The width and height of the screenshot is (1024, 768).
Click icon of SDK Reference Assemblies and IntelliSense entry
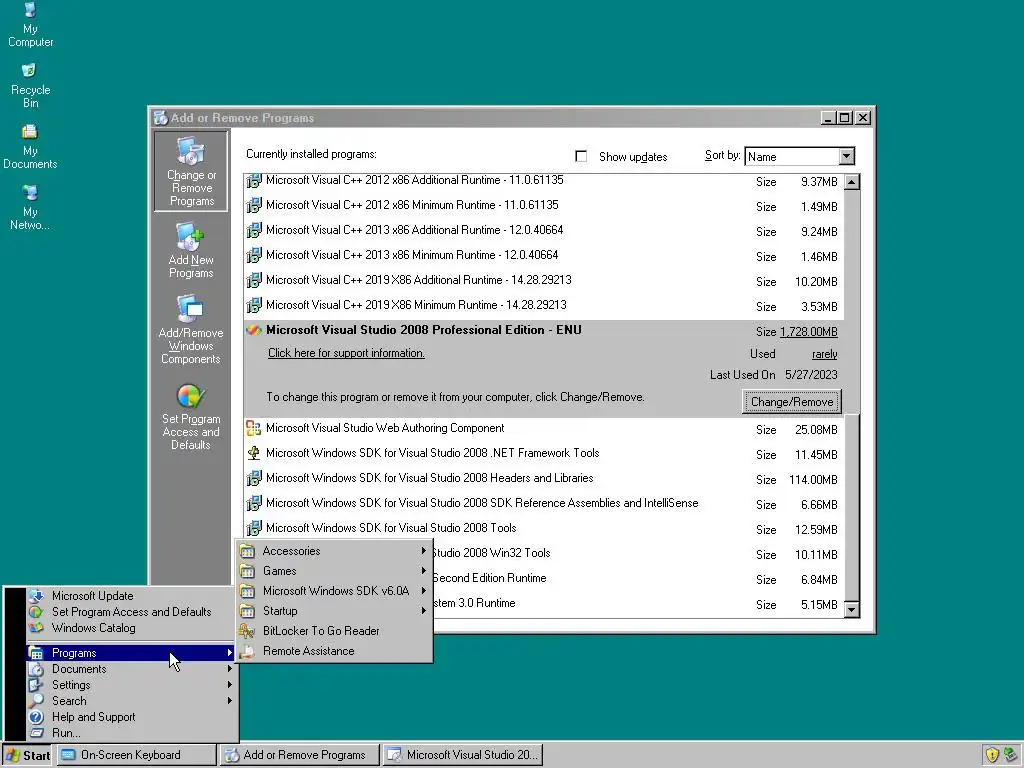(x=254, y=504)
